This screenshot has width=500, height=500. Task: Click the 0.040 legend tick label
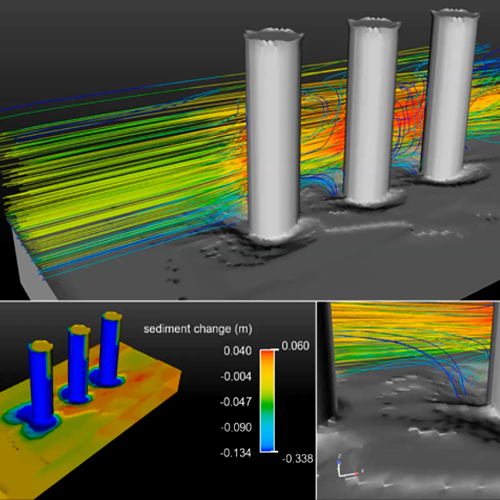(237, 351)
